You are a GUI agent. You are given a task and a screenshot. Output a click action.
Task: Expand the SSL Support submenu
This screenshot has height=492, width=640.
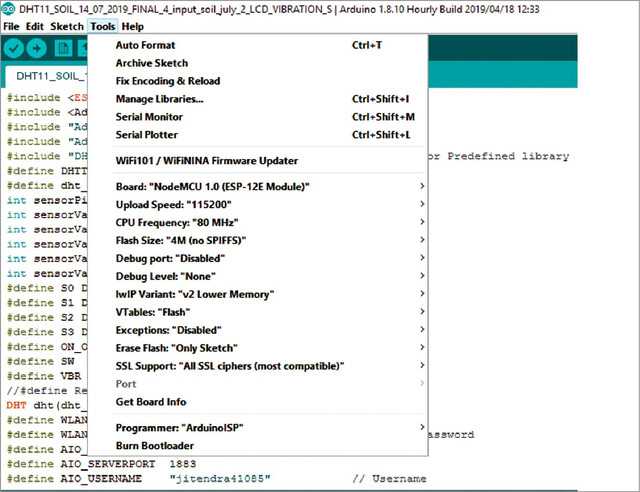pos(258,366)
